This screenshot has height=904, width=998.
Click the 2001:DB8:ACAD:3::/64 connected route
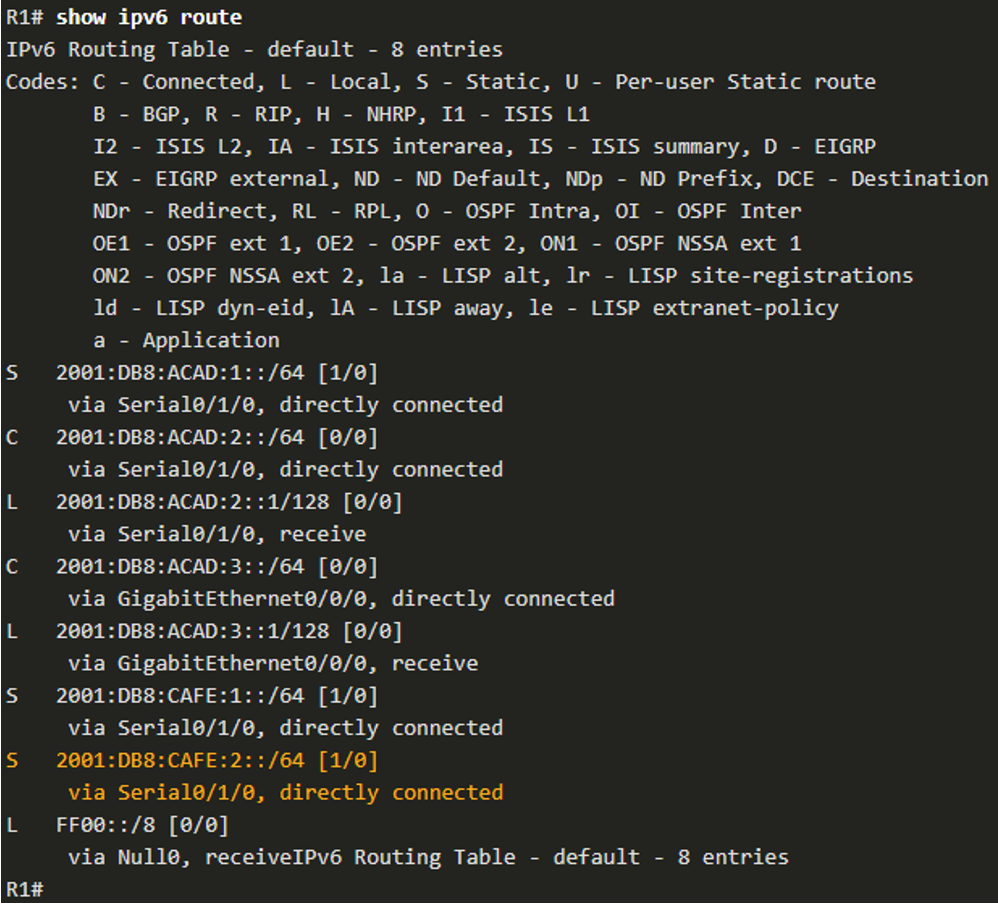coord(192,567)
